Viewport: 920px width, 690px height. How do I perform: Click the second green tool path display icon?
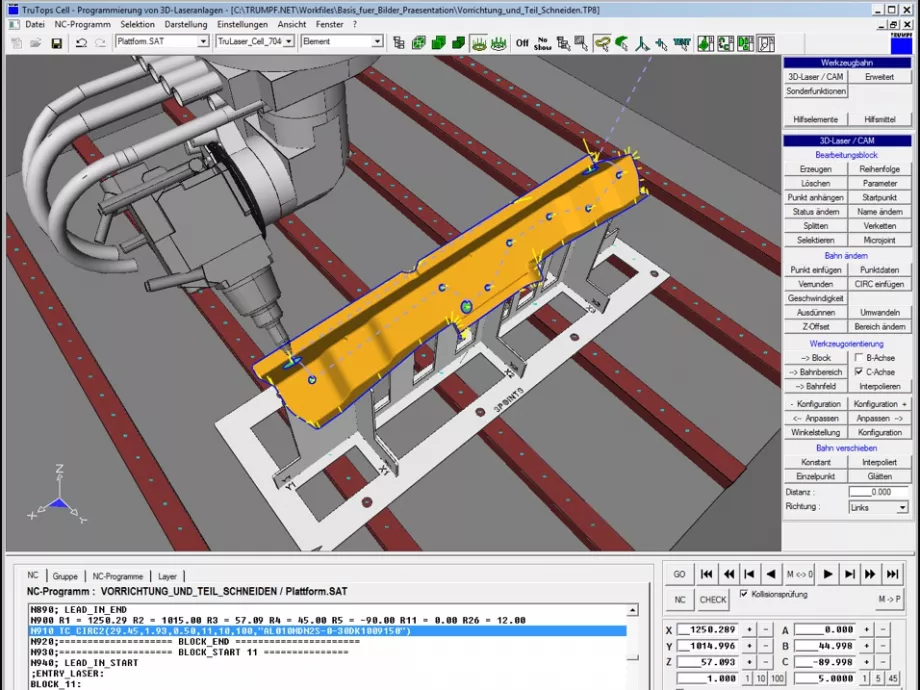pyautogui.click(x=499, y=43)
